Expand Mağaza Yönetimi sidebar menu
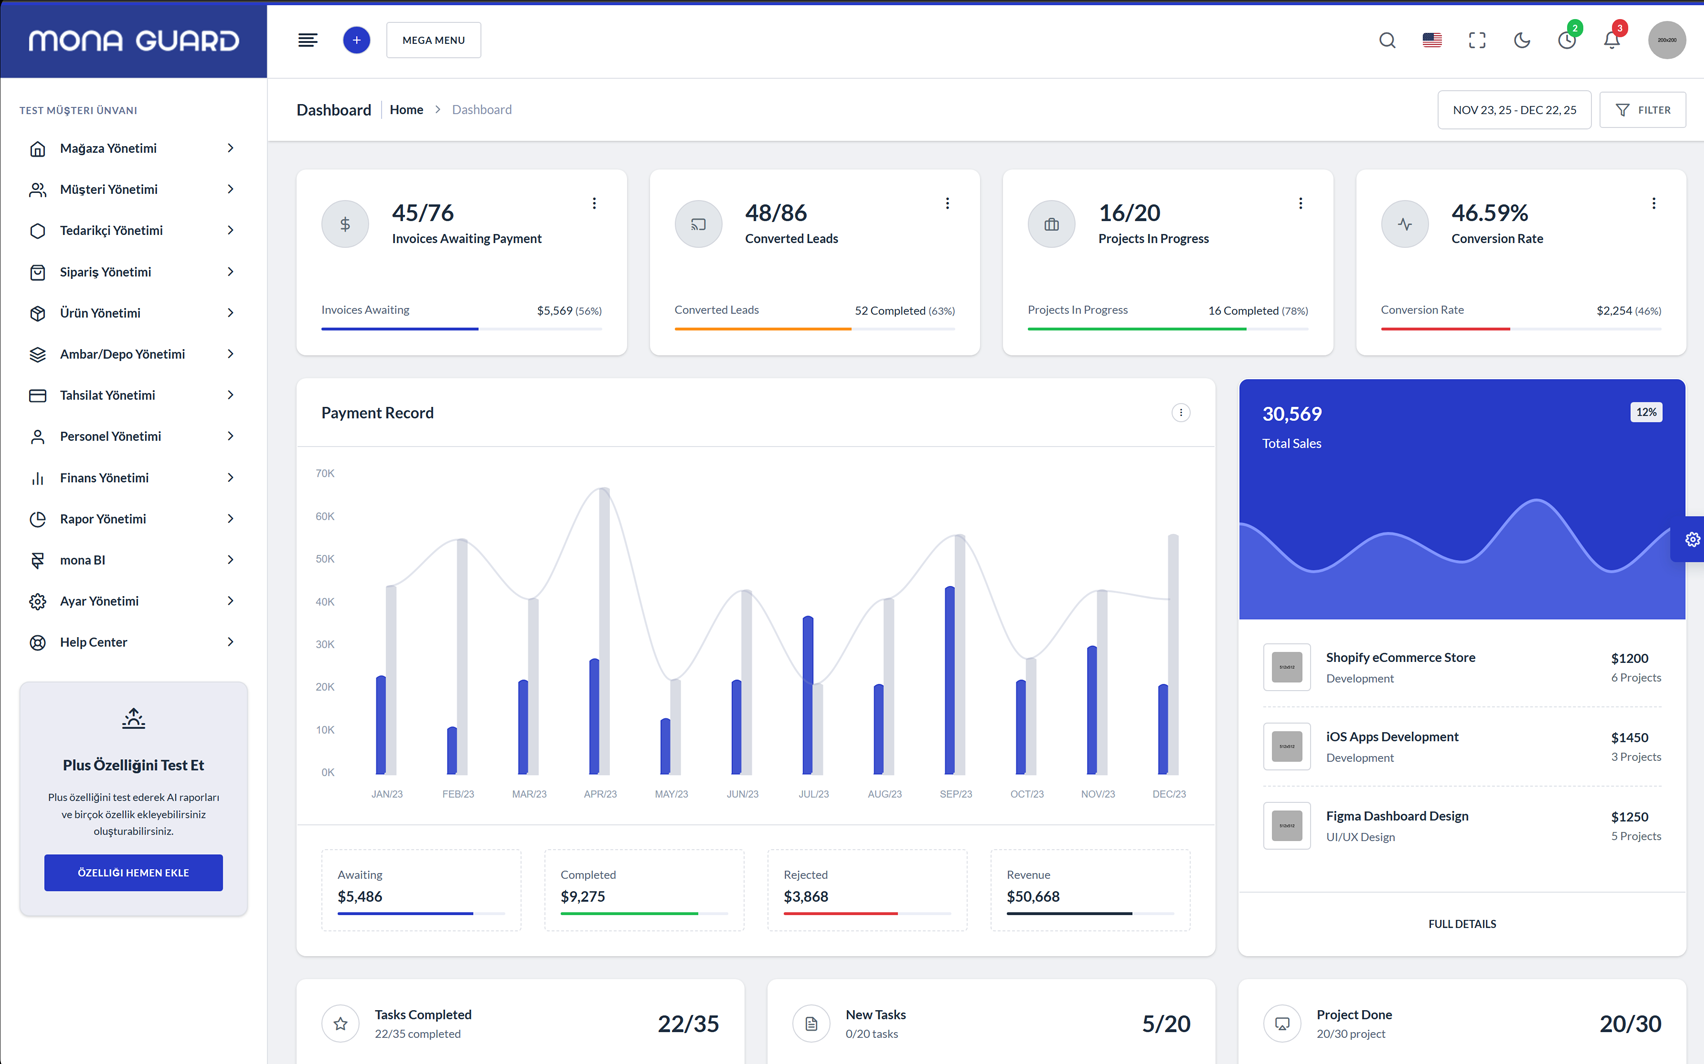Viewport: 1704px width, 1064px height. click(x=133, y=148)
